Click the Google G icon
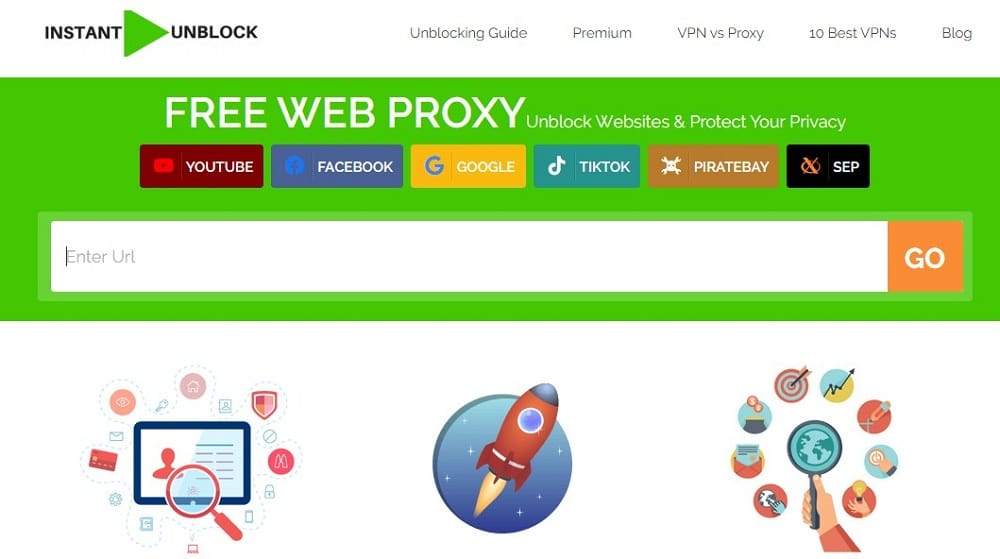 (434, 166)
